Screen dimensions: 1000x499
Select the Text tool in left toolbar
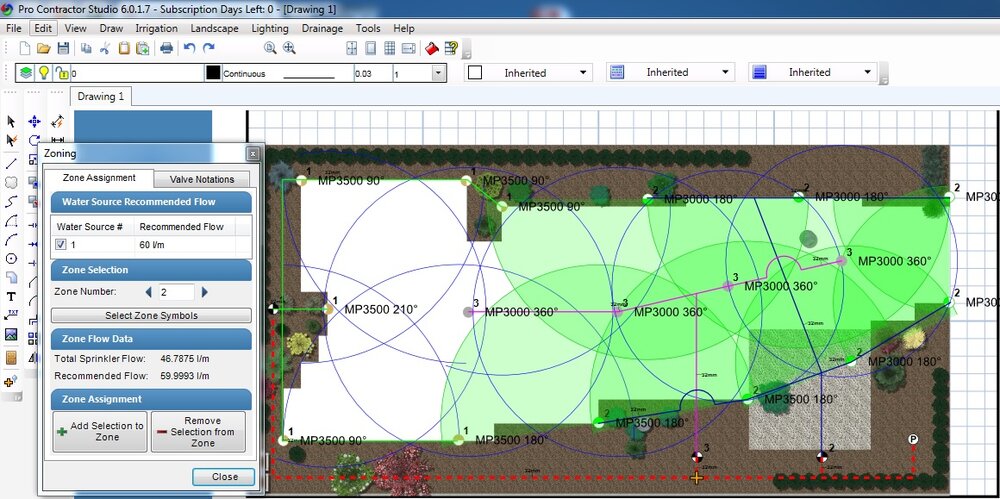tap(11, 296)
